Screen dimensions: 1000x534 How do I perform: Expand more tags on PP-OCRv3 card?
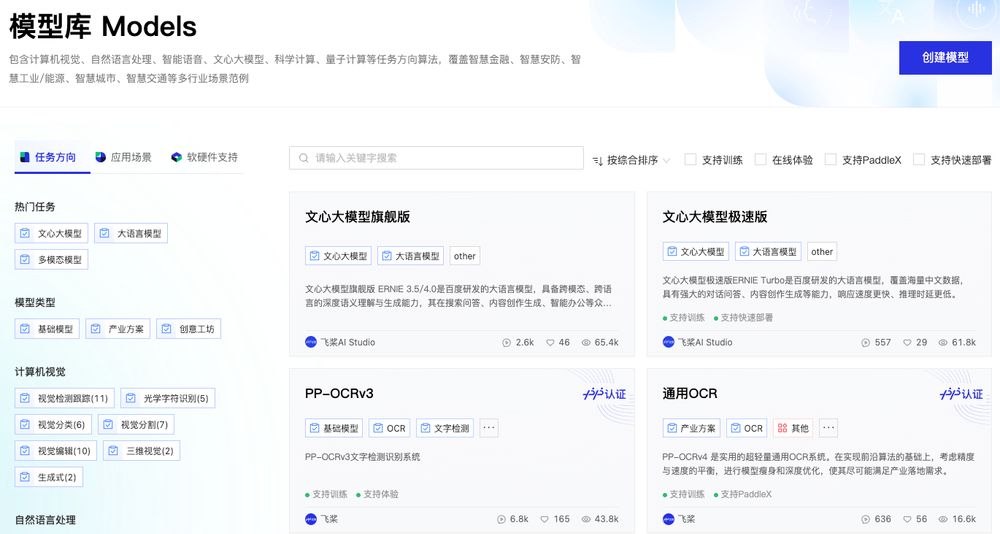(x=489, y=428)
